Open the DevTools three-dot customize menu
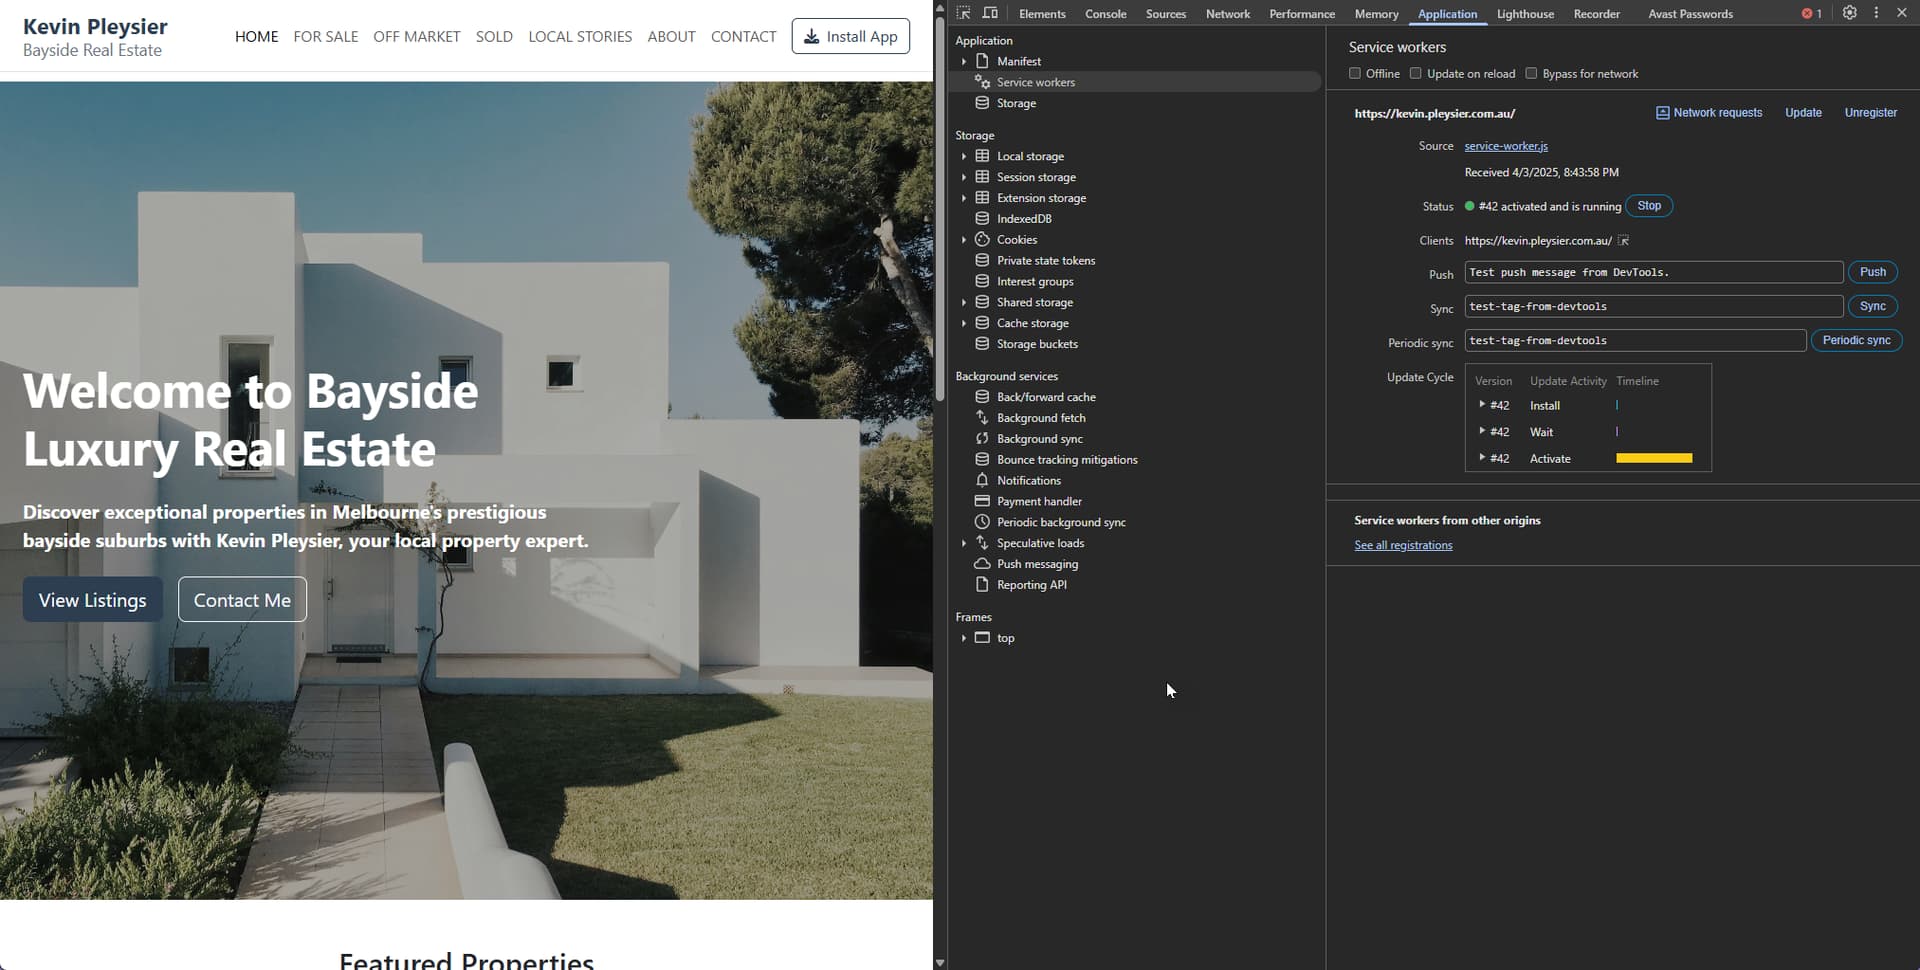1920x970 pixels. click(x=1876, y=13)
